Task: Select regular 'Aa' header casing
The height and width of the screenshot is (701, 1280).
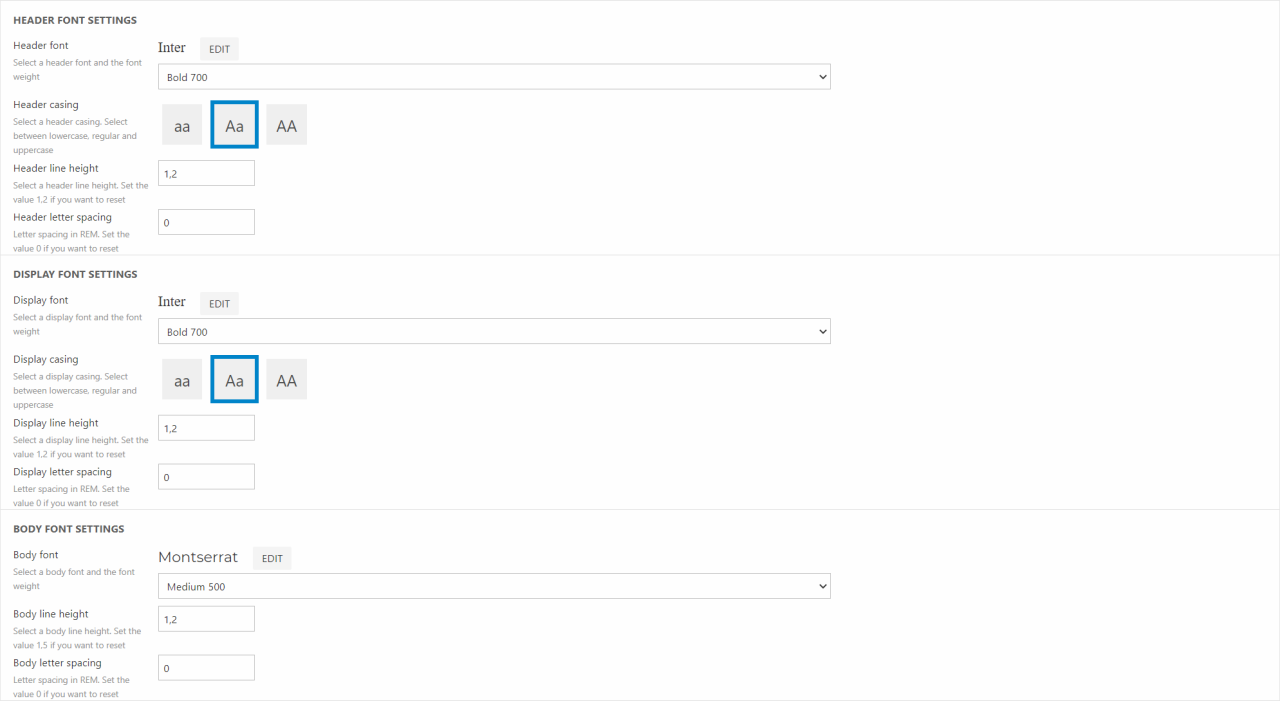Action: [x=235, y=125]
